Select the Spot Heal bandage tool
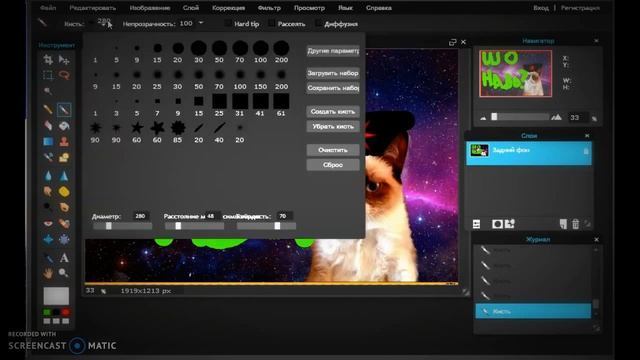The width and height of the screenshot is (640, 360). (64, 223)
